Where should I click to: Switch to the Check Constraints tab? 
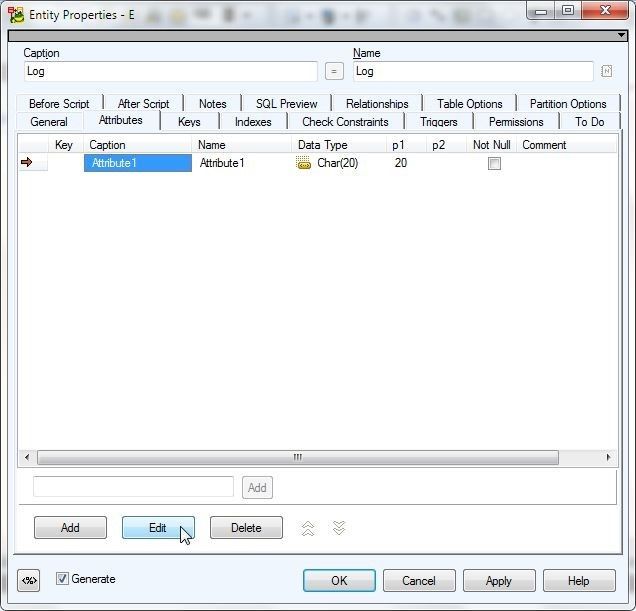pyautogui.click(x=345, y=122)
